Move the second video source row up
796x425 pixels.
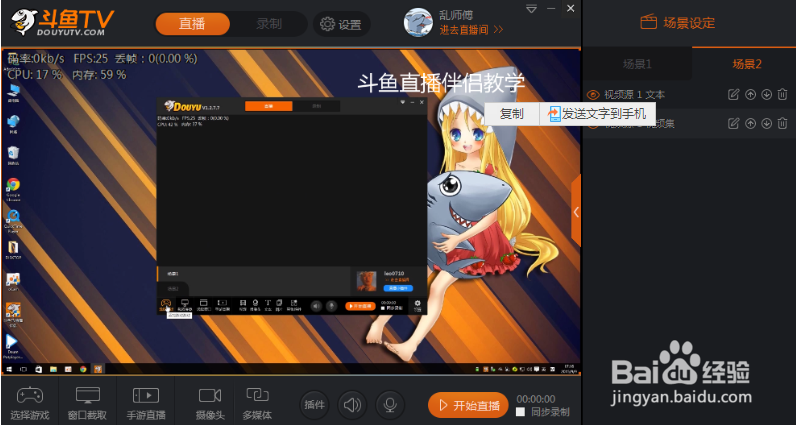[750, 123]
